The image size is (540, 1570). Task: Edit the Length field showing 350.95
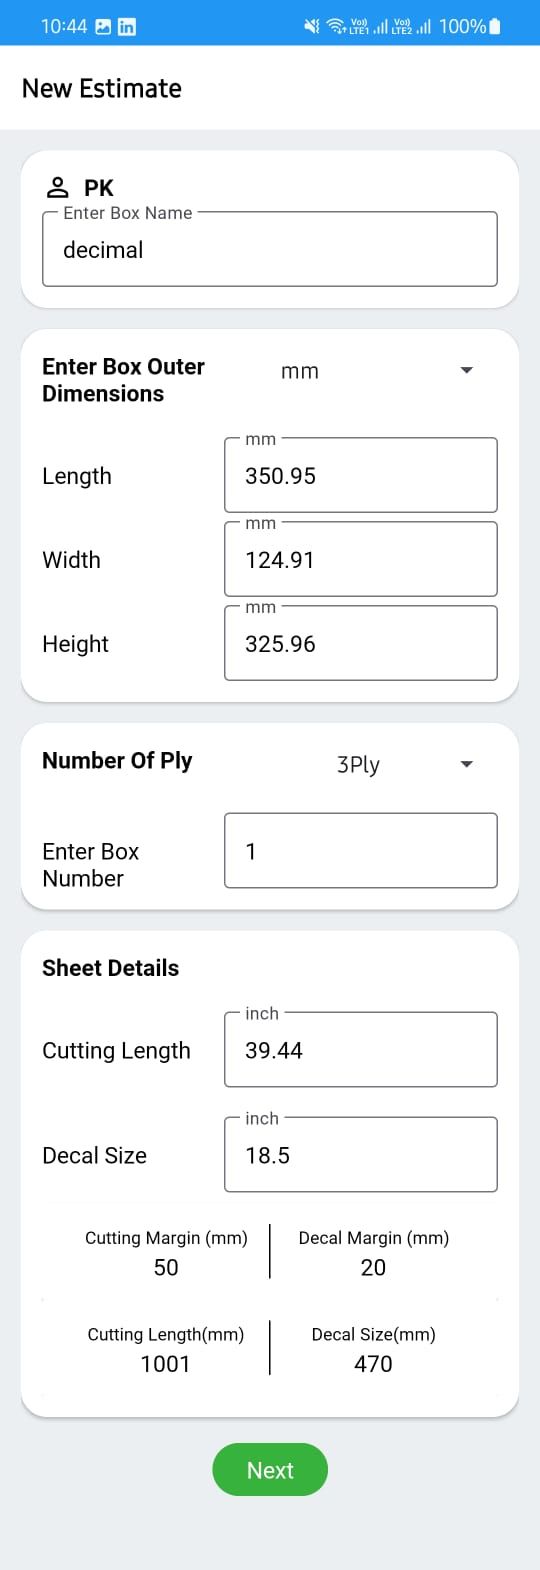pyautogui.click(x=361, y=475)
